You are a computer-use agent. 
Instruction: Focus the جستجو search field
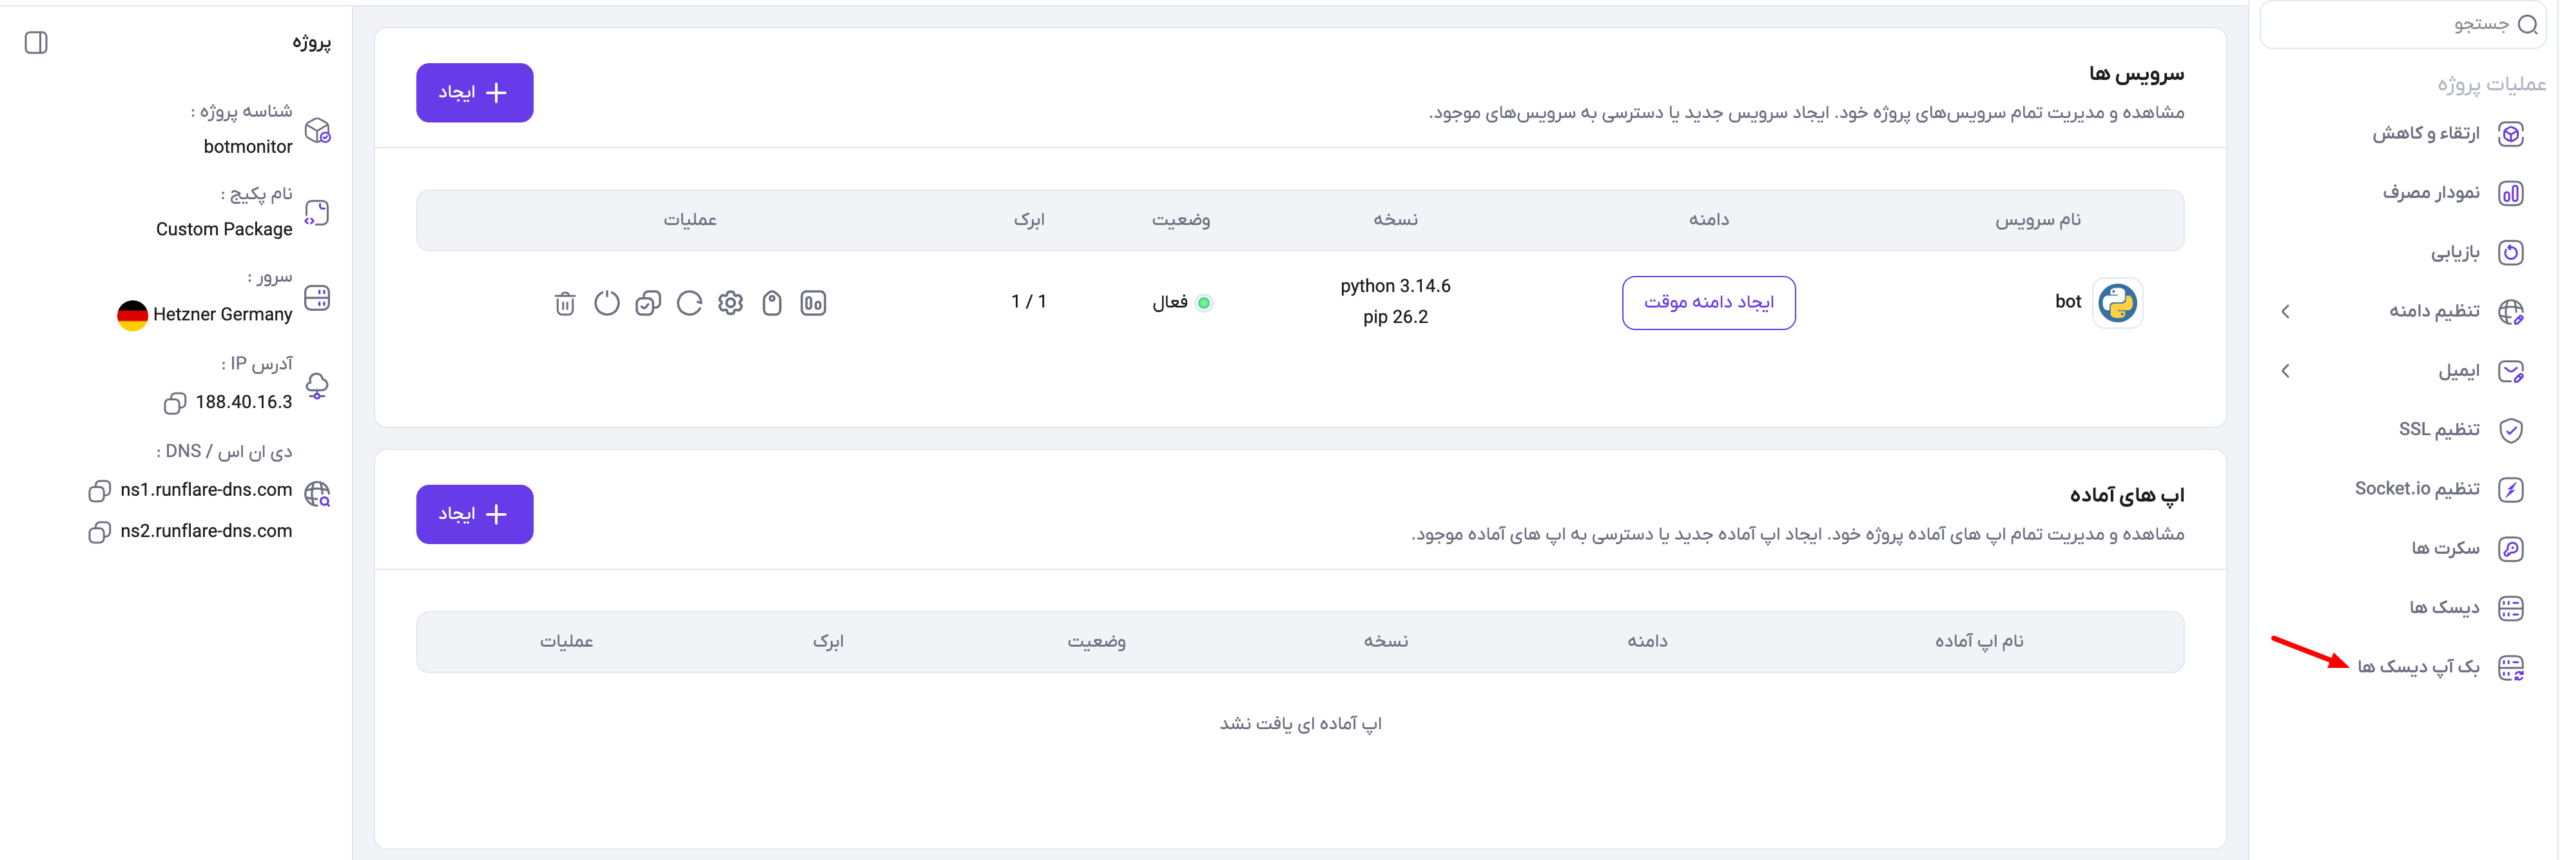pos(2402,24)
